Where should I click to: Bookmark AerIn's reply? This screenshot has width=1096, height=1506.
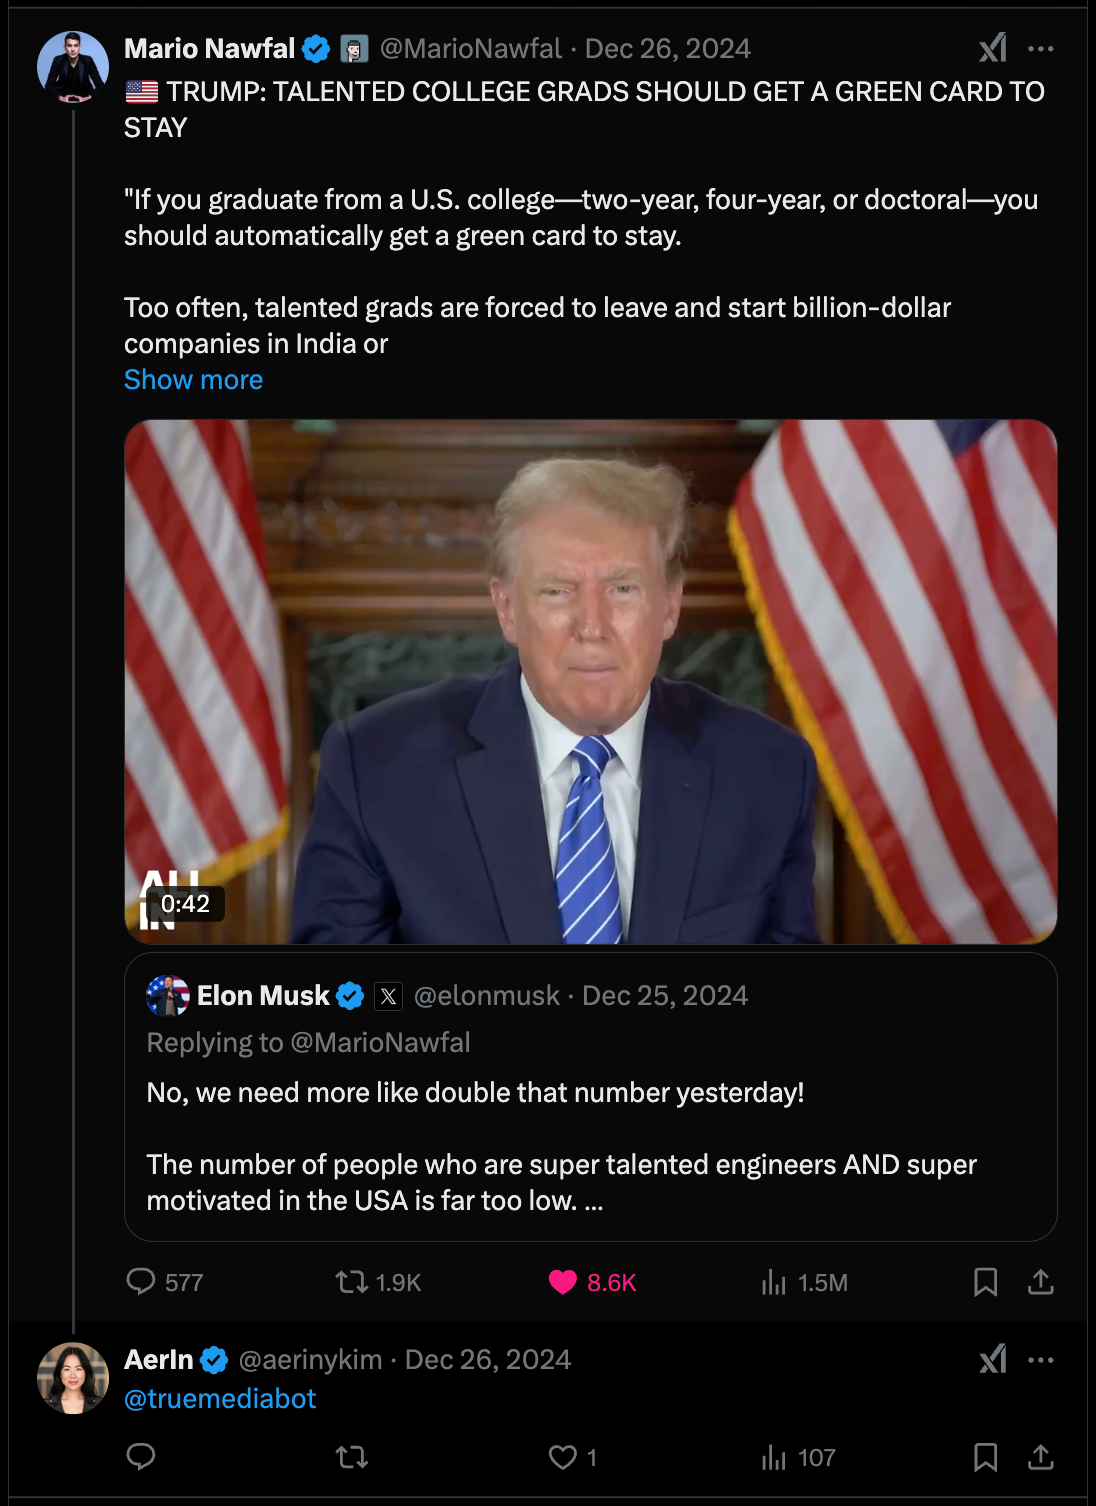tap(985, 1457)
